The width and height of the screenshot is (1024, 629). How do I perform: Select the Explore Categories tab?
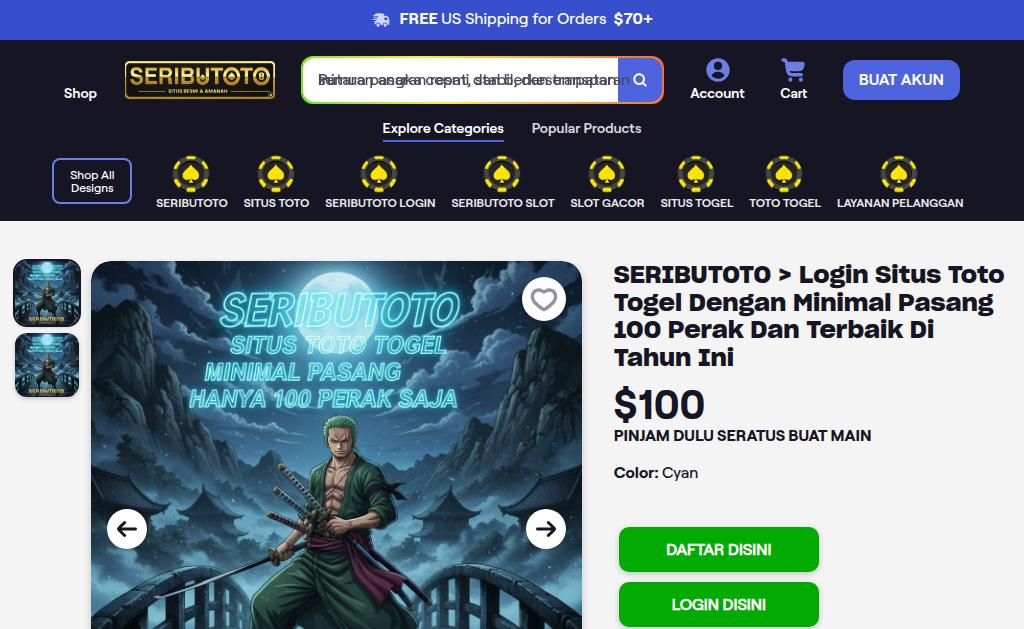pos(443,129)
